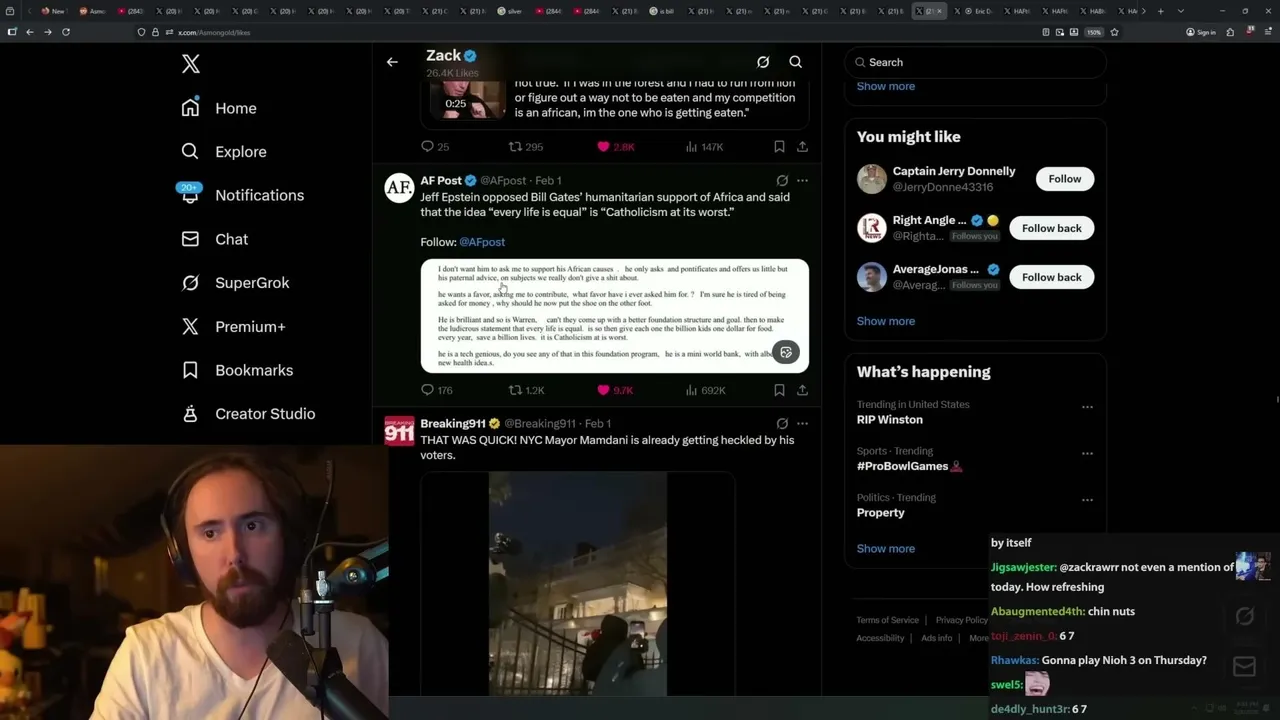View analytics showing 147K views
The image size is (1280, 720).
(704, 147)
